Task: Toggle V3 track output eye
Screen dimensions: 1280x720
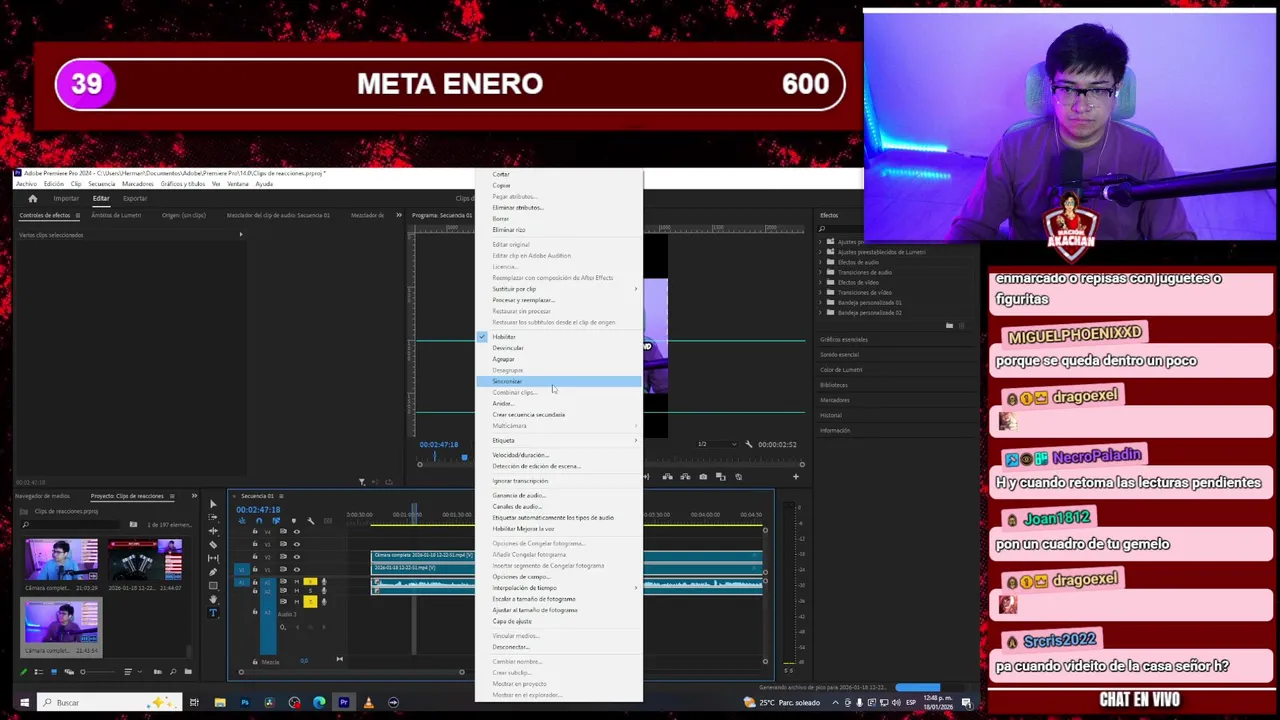Action: tap(297, 544)
